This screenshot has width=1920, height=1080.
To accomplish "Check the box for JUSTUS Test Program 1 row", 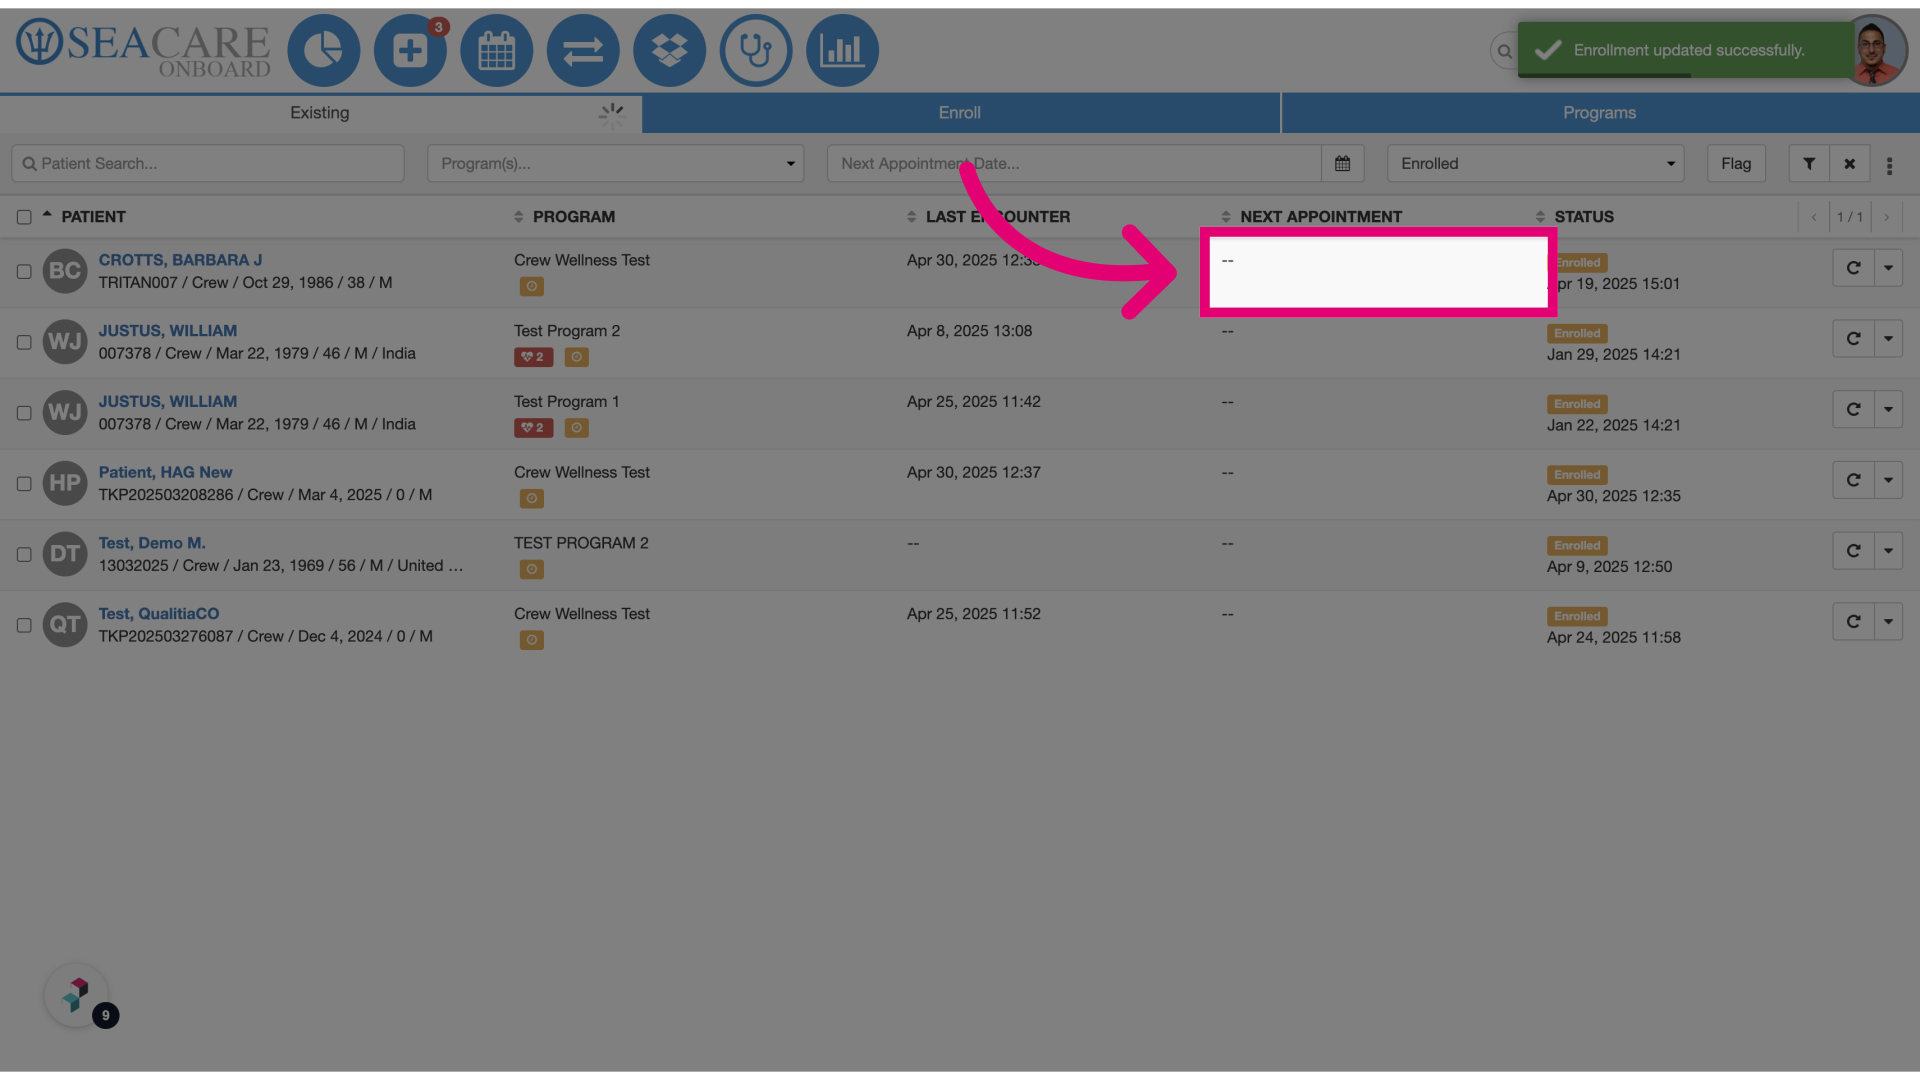I will (24, 413).
